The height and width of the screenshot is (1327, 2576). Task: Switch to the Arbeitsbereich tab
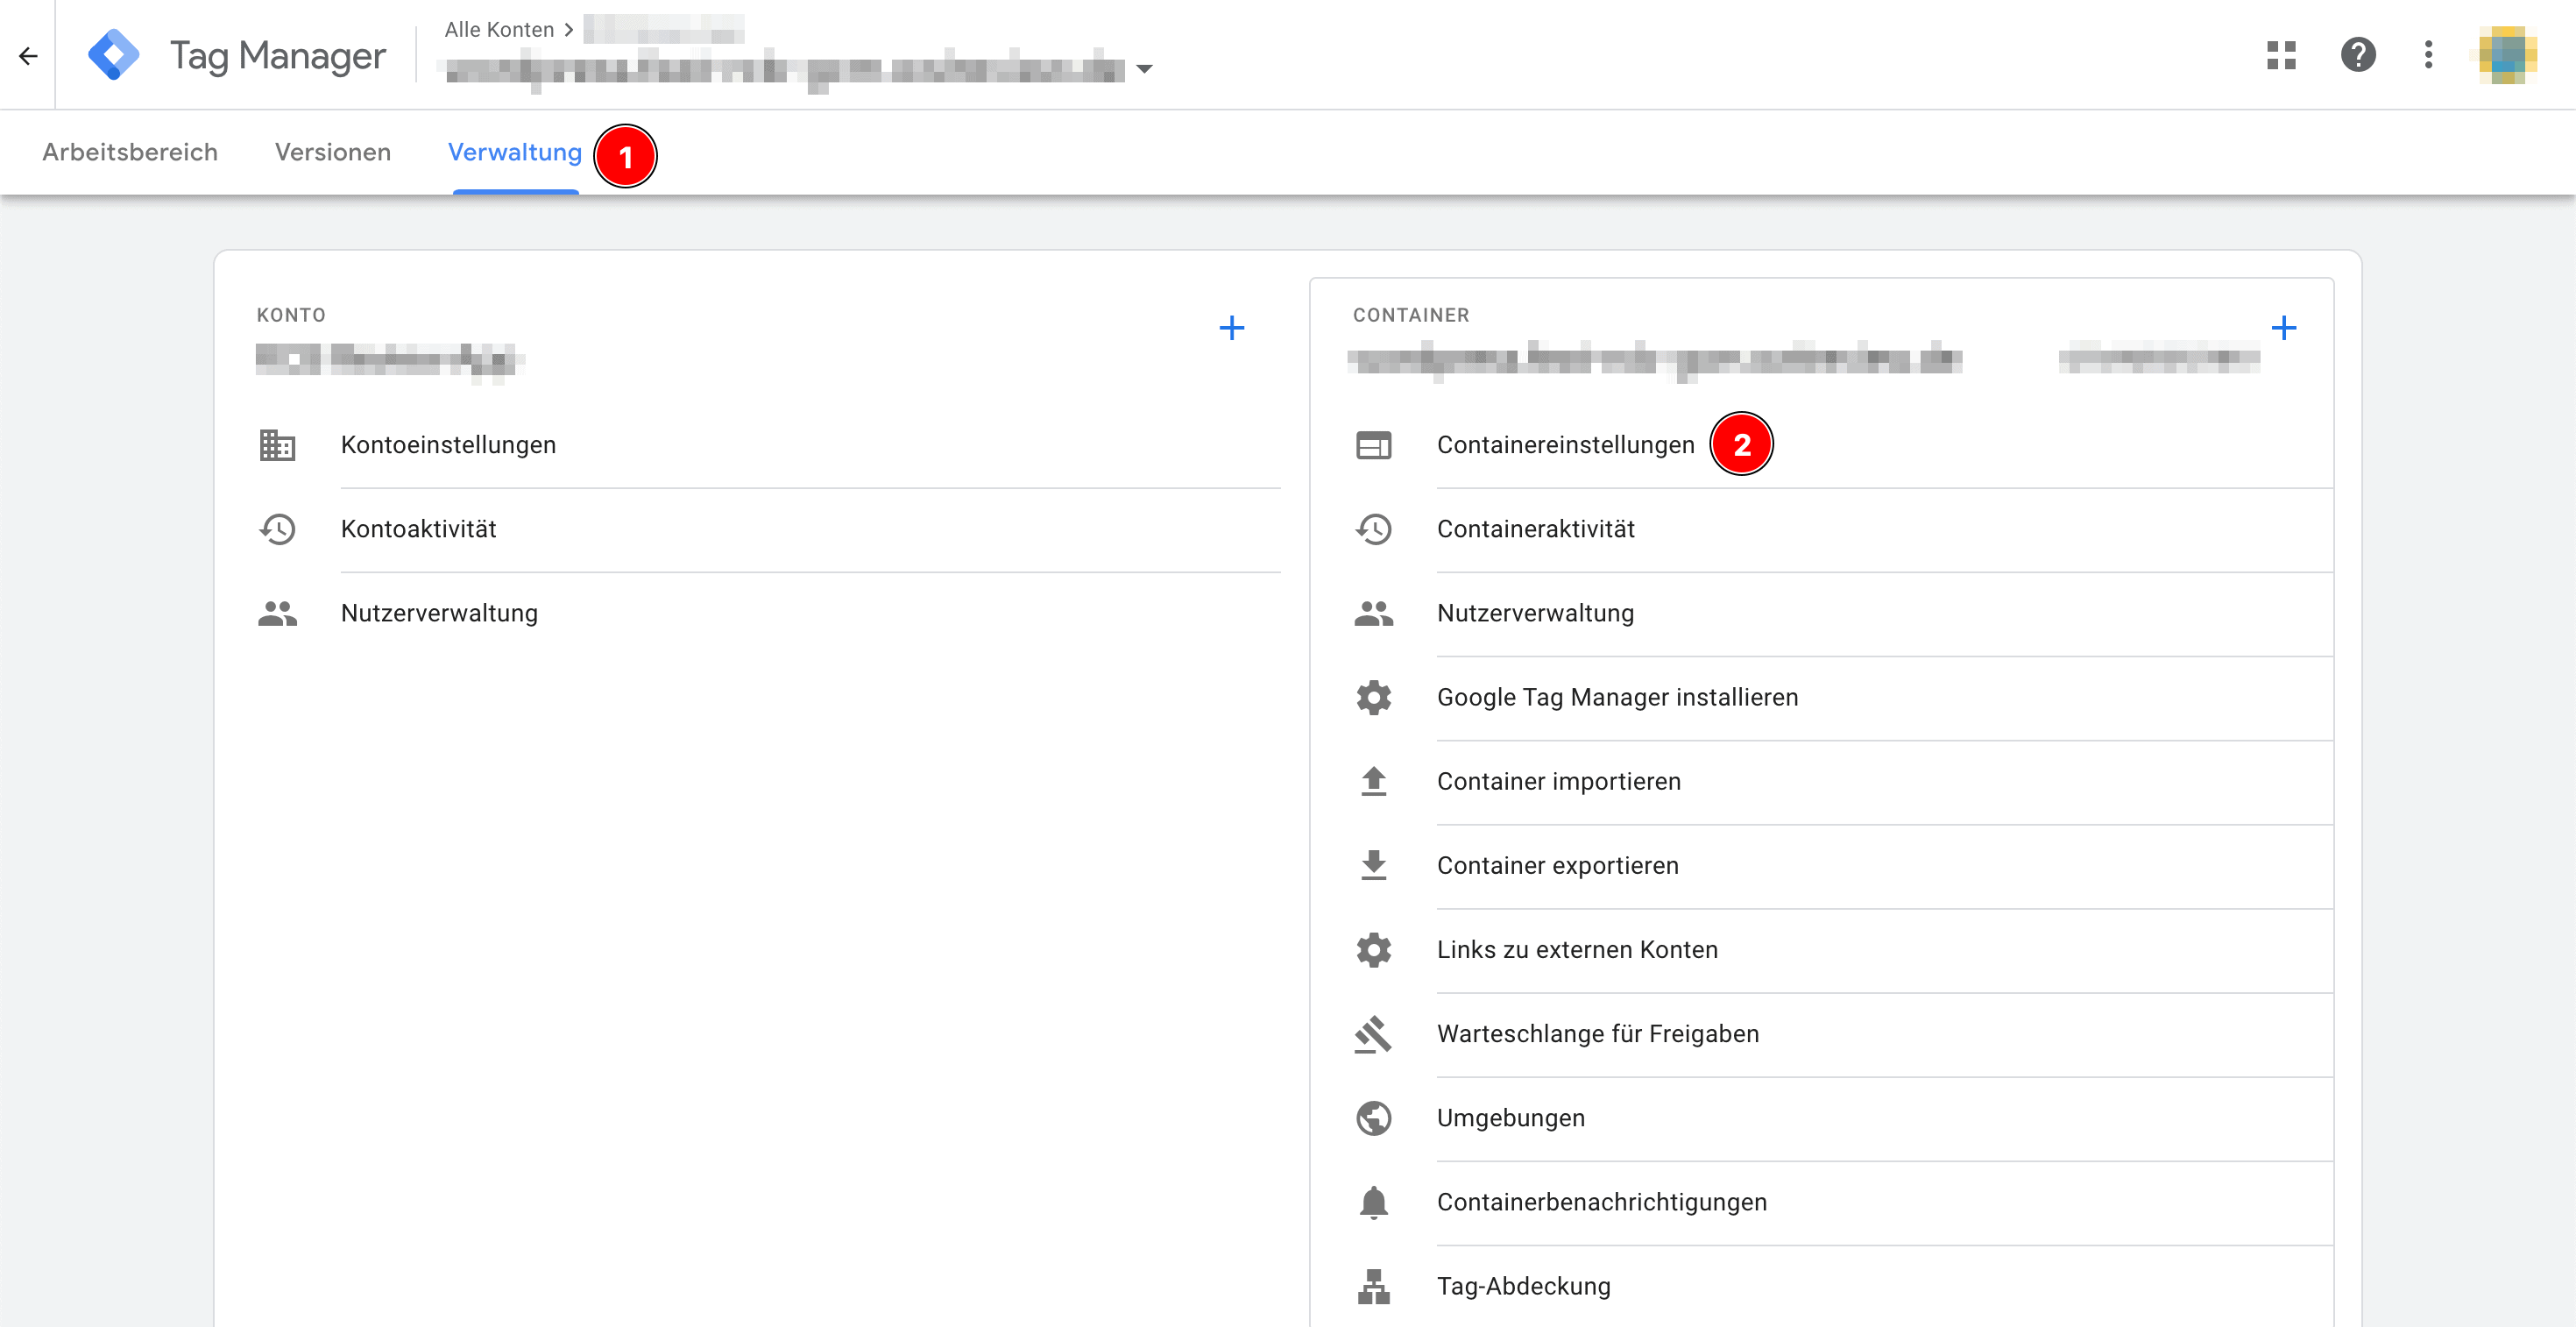coord(130,152)
